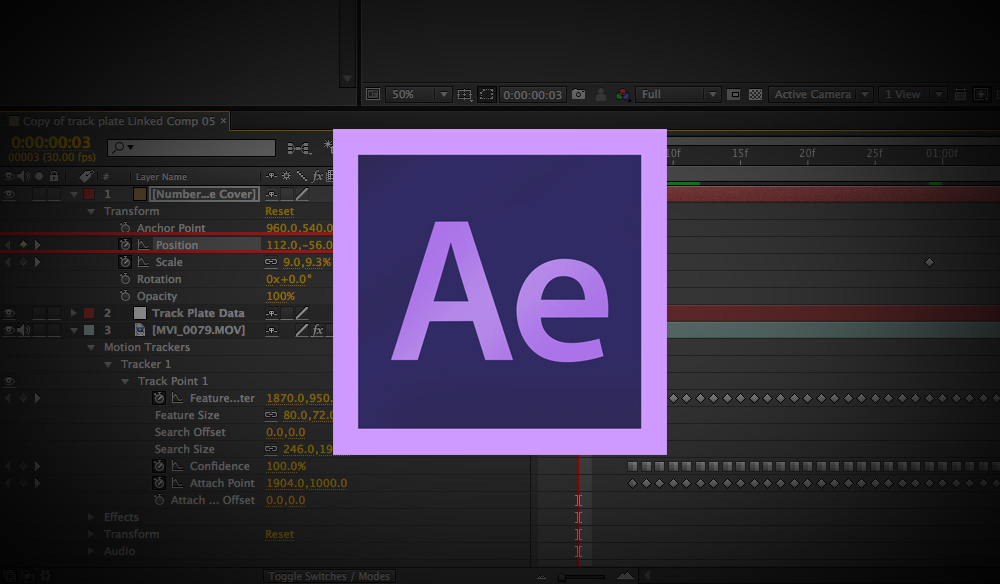Click the show snapshot person icon
Image resolution: width=1000 pixels, height=584 pixels.
tap(601, 94)
